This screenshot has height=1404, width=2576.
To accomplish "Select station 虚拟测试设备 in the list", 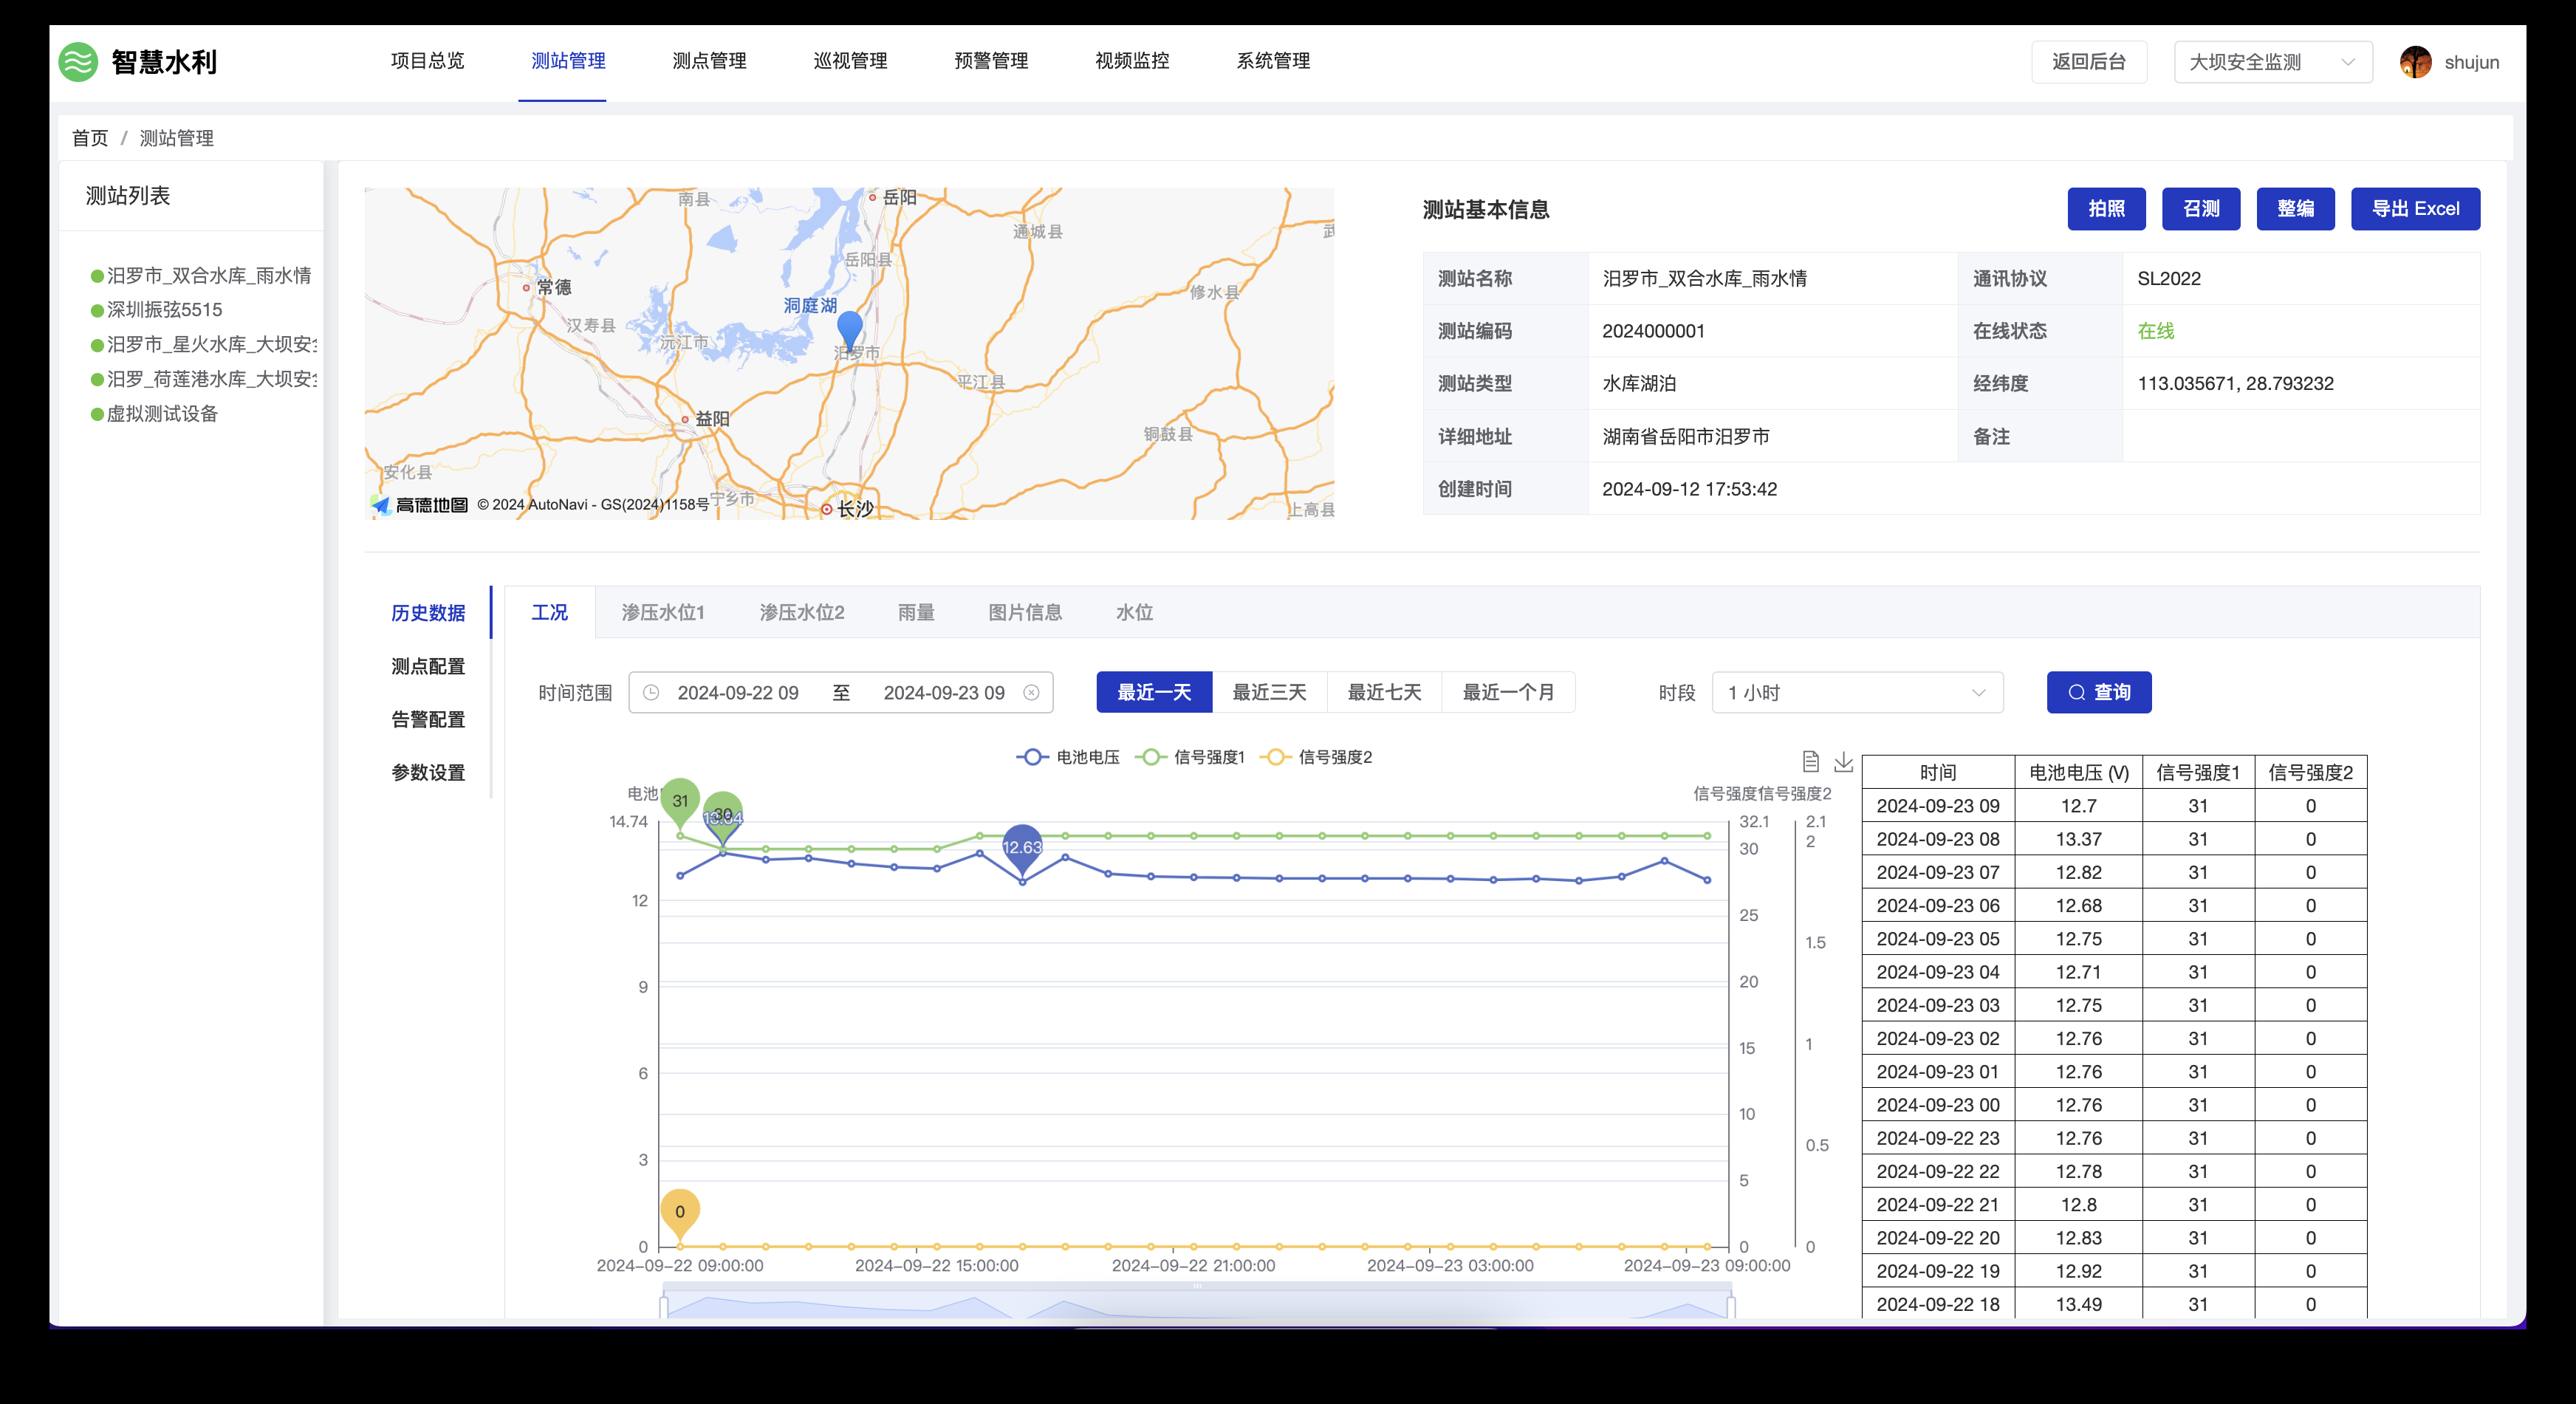I will pyautogui.click(x=162, y=414).
